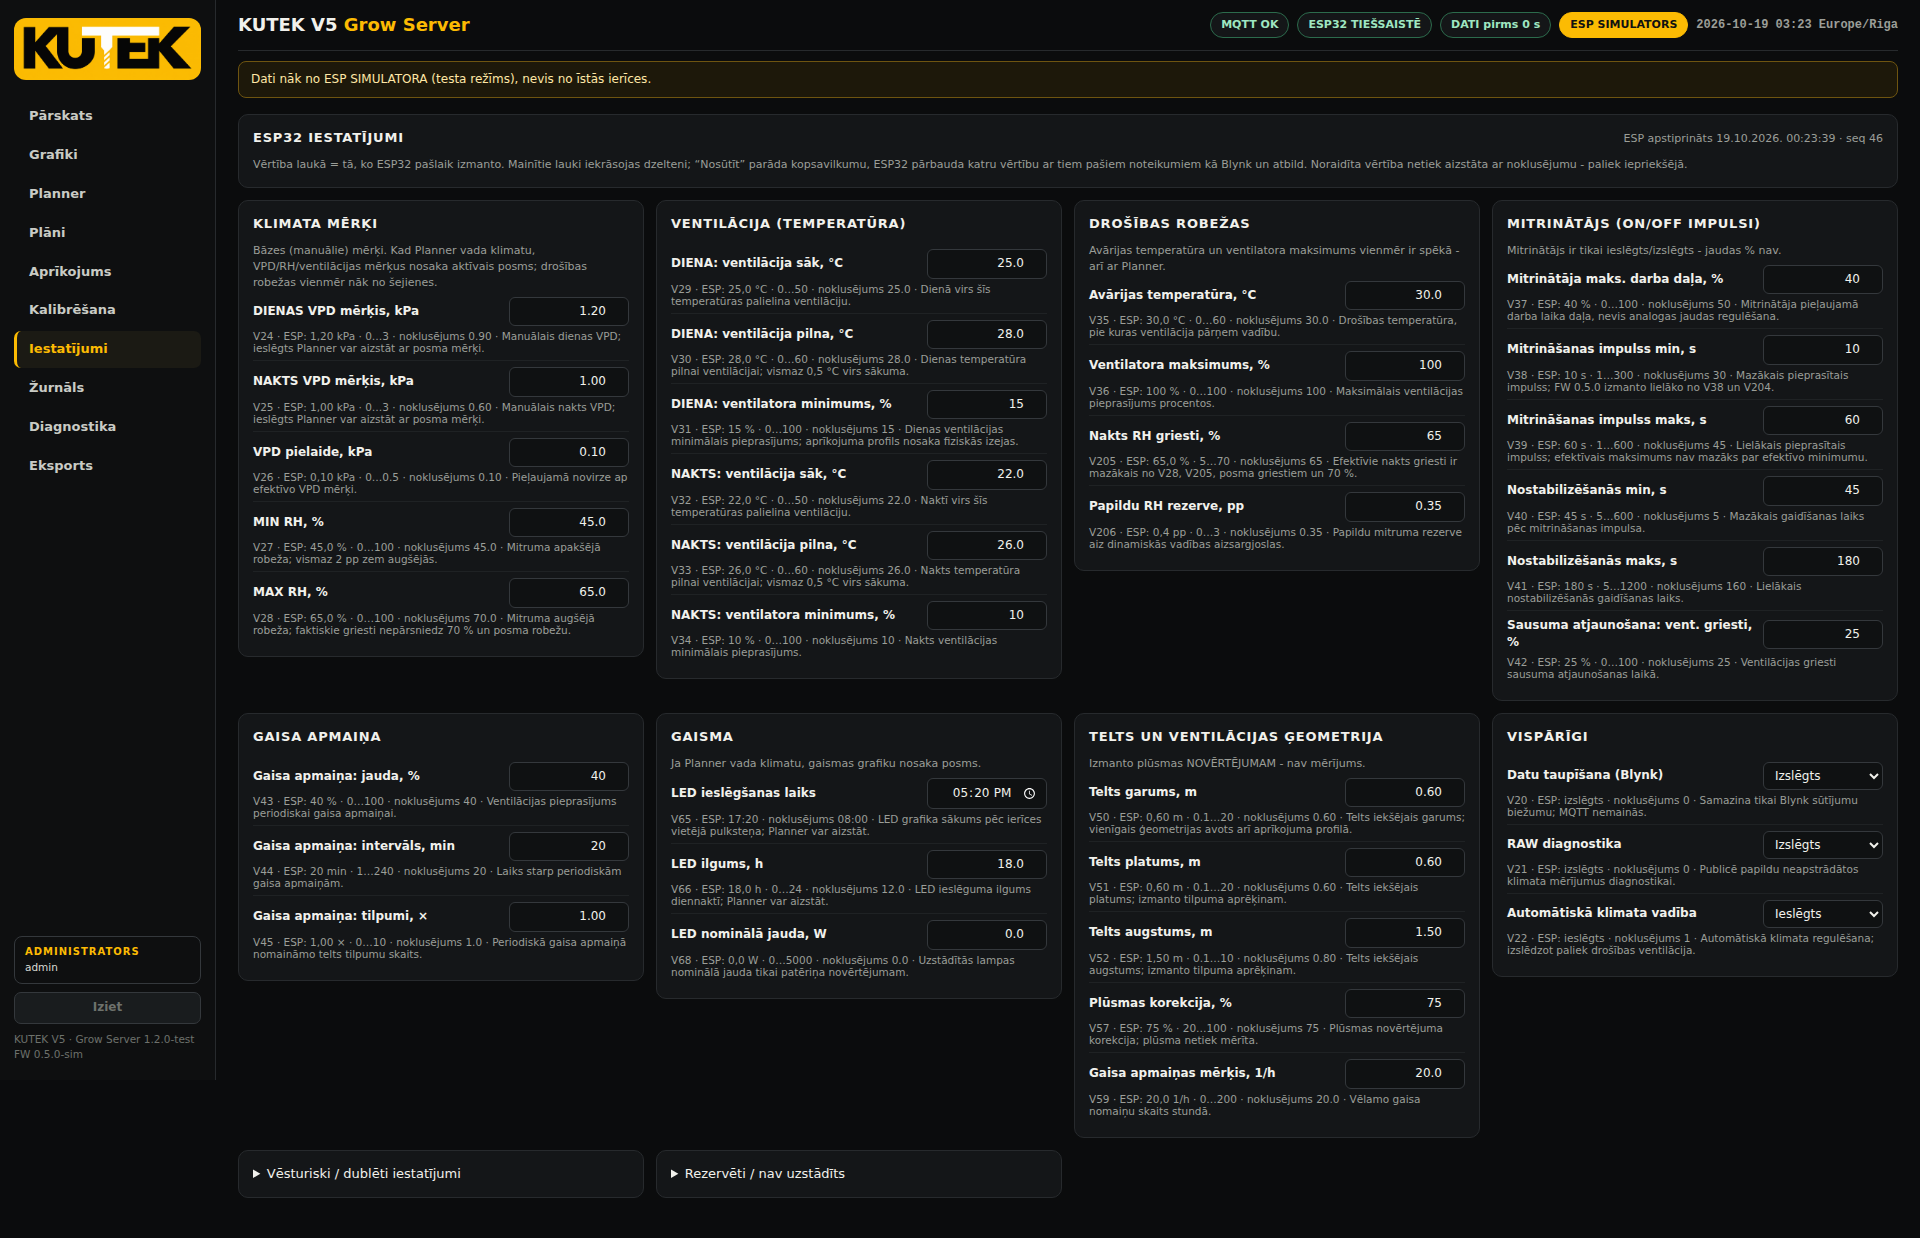Edit DIENAS VPD mērķis value field
This screenshot has width=1920, height=1238.
tap(569, 311)
